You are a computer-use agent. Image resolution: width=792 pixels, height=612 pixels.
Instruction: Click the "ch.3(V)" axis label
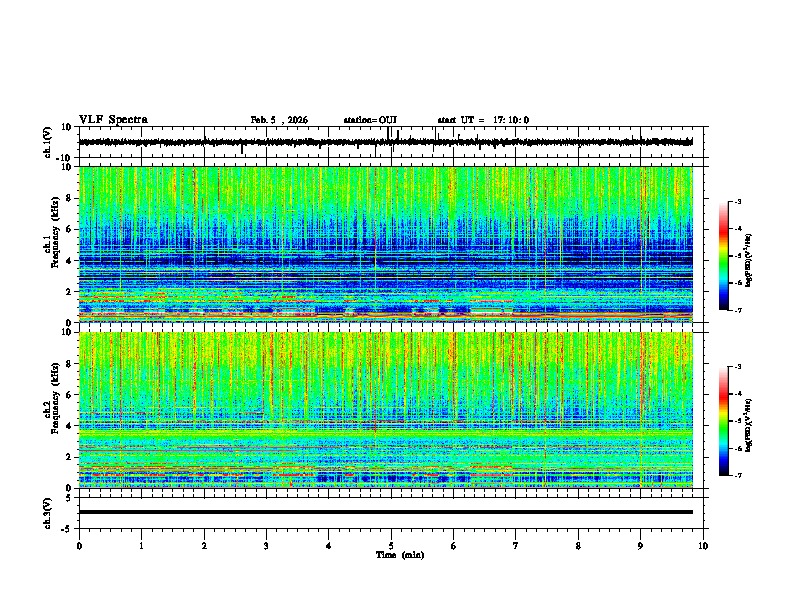tap(47, 513)
